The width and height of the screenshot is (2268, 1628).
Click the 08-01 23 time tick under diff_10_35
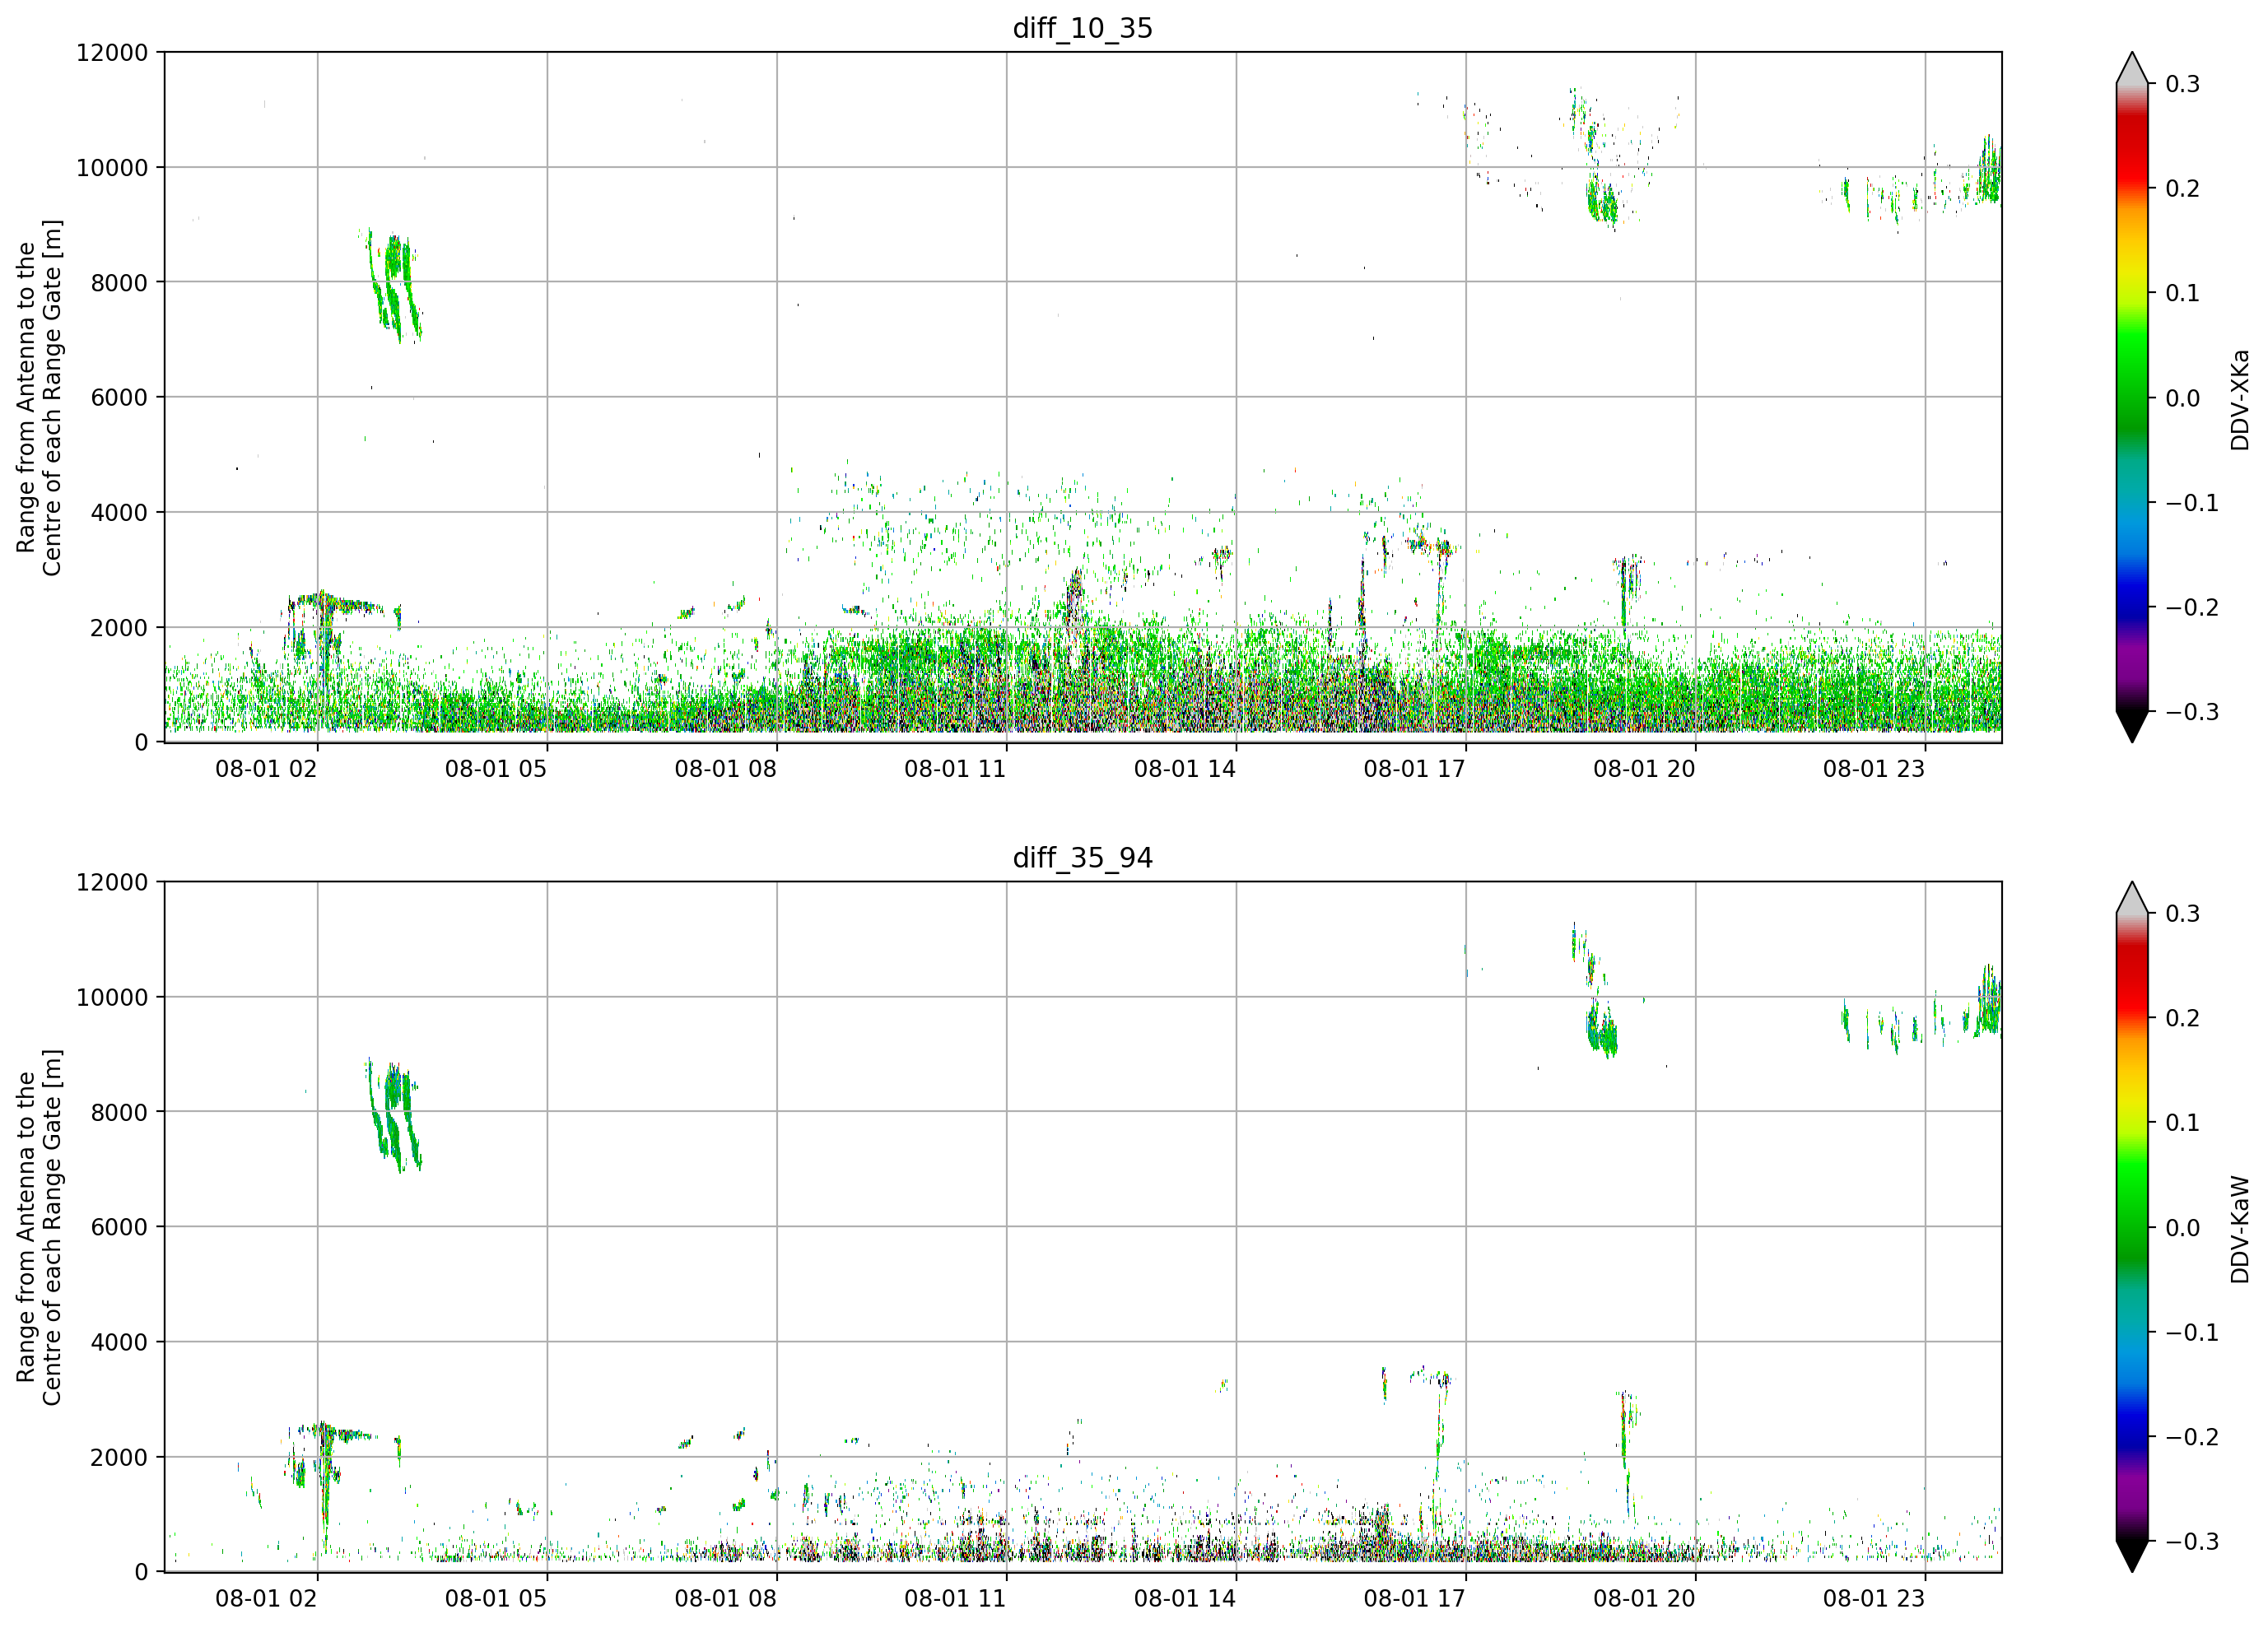coord(1874,769)
